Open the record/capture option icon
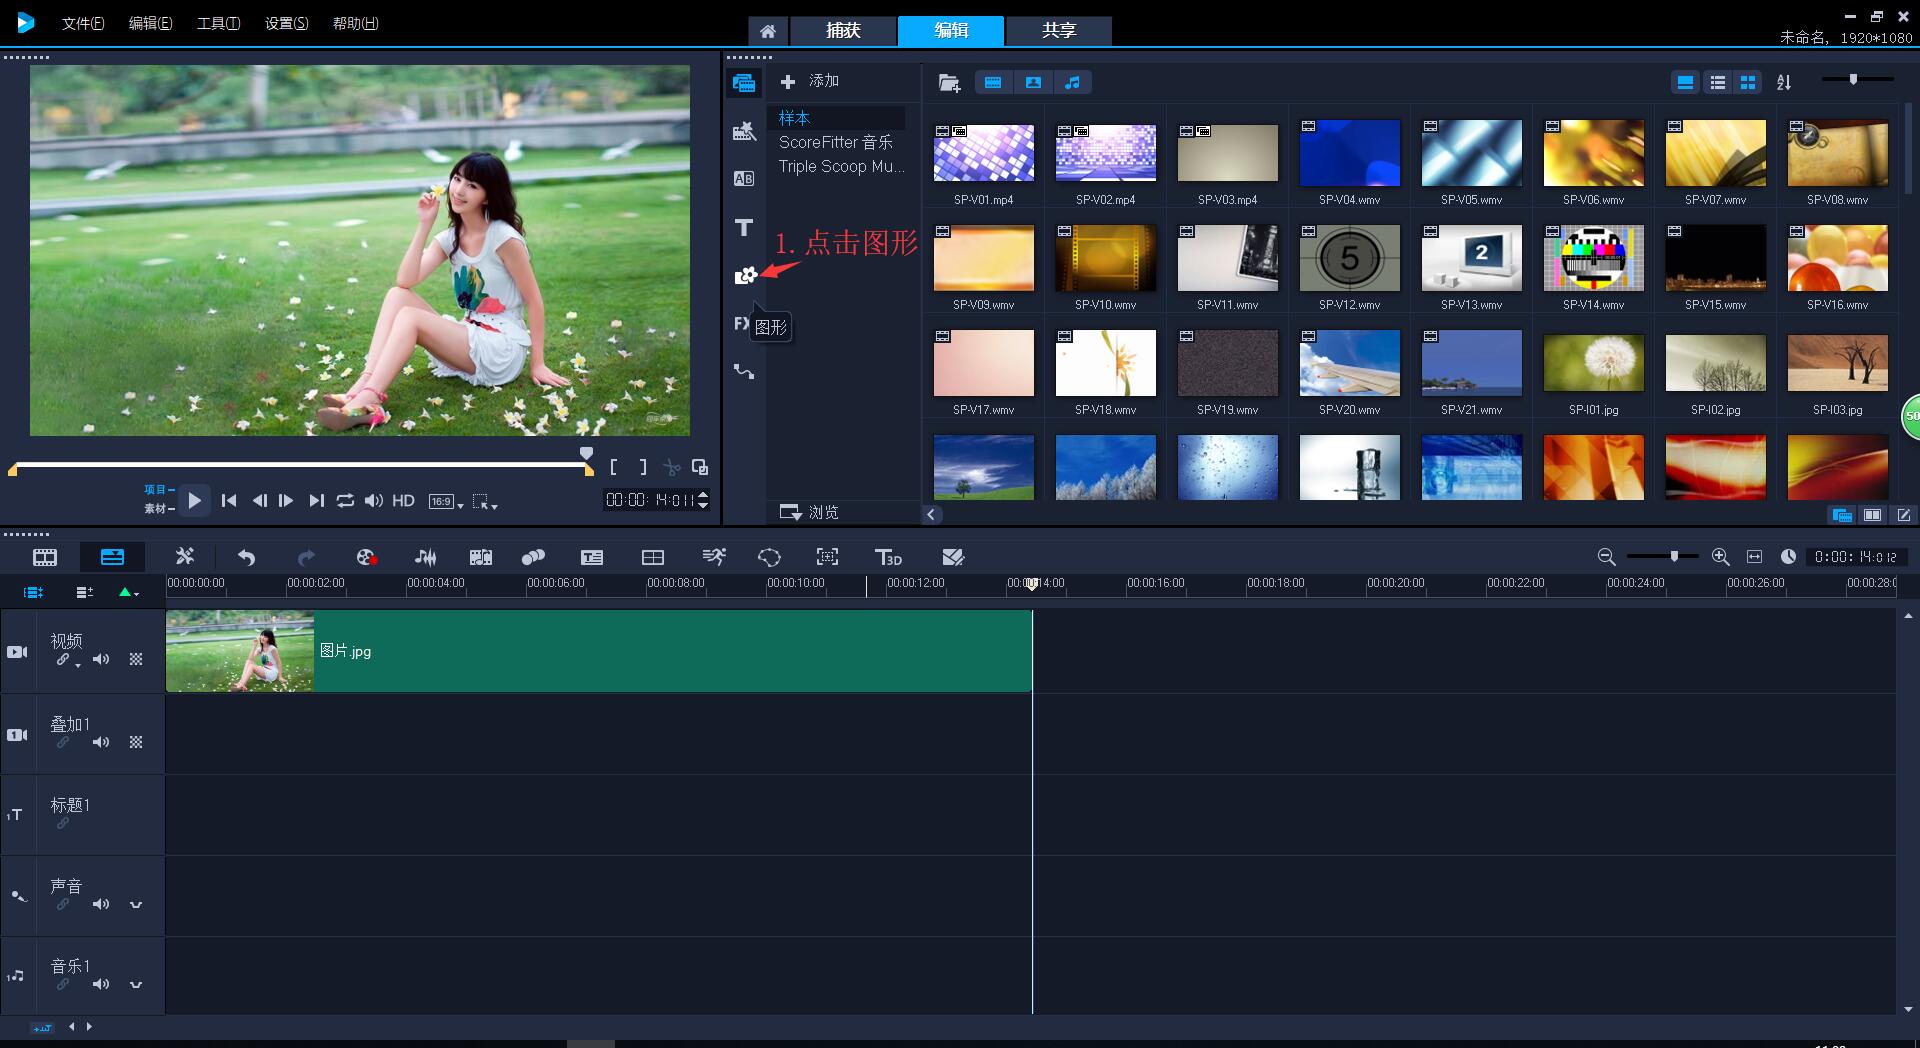Image resolution: width=1920 pixels, height=1048 pixels. [x=366, y=557]
